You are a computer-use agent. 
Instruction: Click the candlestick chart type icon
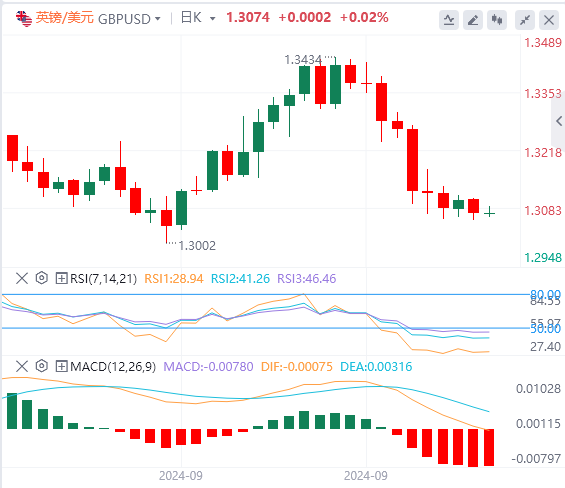click(x=497, y=19)
